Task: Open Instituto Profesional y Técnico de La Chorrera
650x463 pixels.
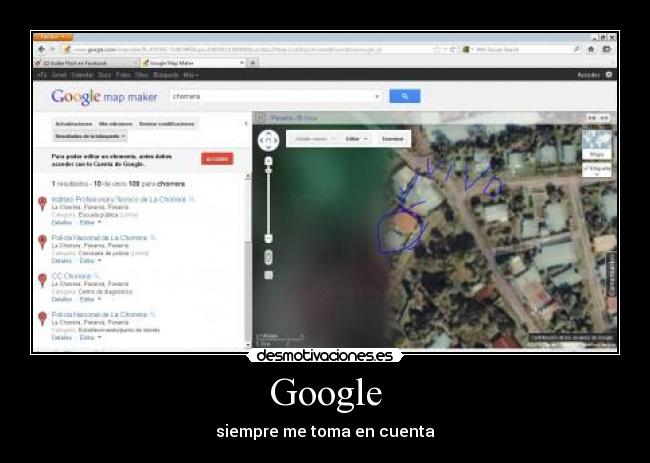Action: [119, 199]
